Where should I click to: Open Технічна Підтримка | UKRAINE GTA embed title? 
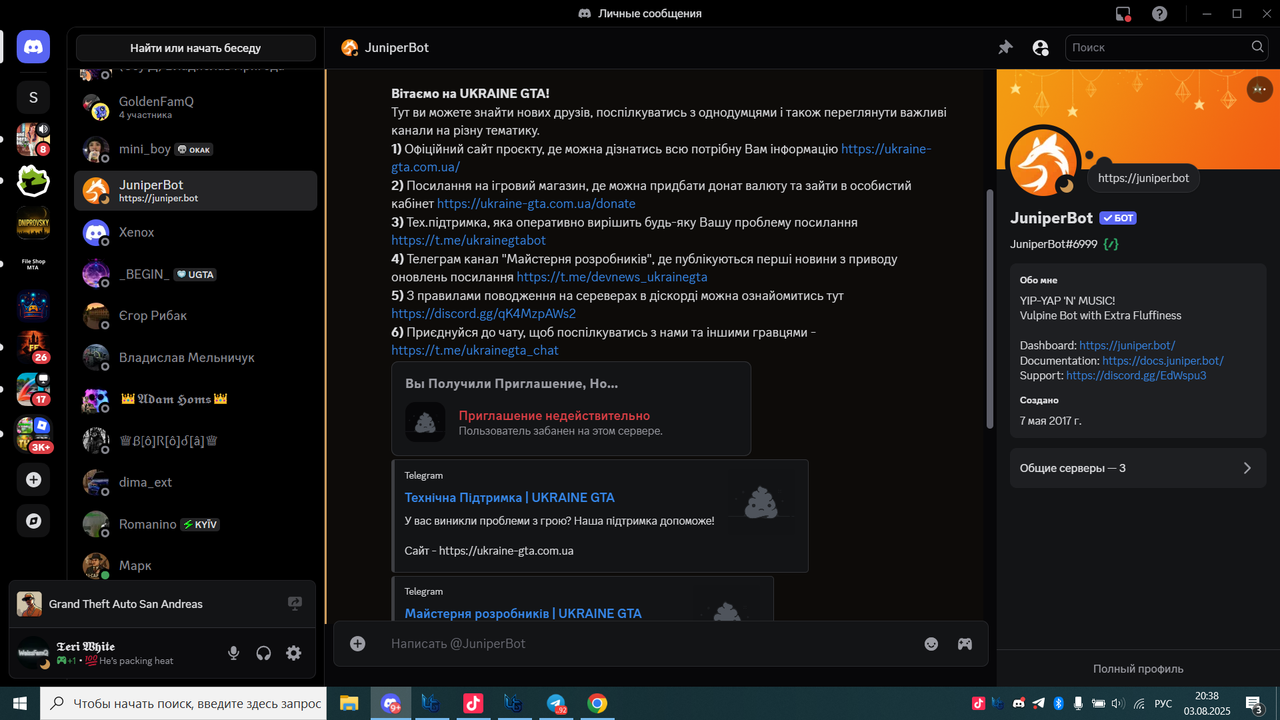pos(509,497)
